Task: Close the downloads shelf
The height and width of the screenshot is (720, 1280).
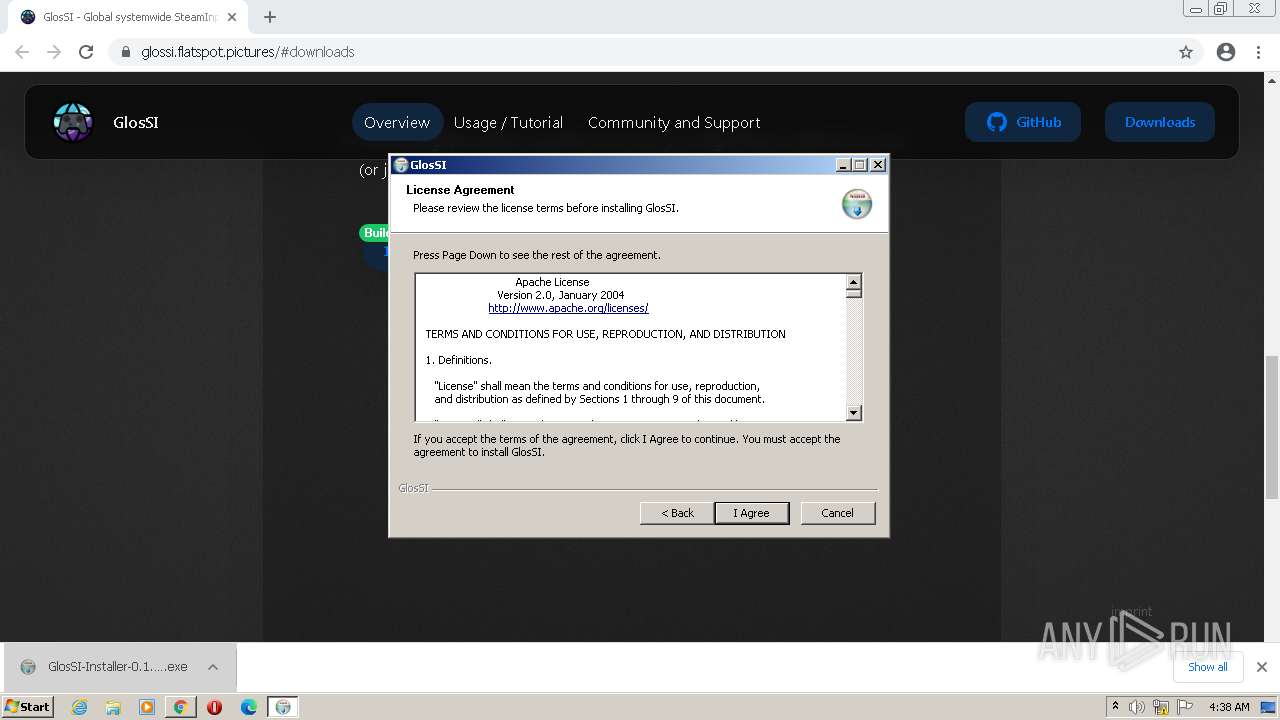Action: [x=1261, y=667]
